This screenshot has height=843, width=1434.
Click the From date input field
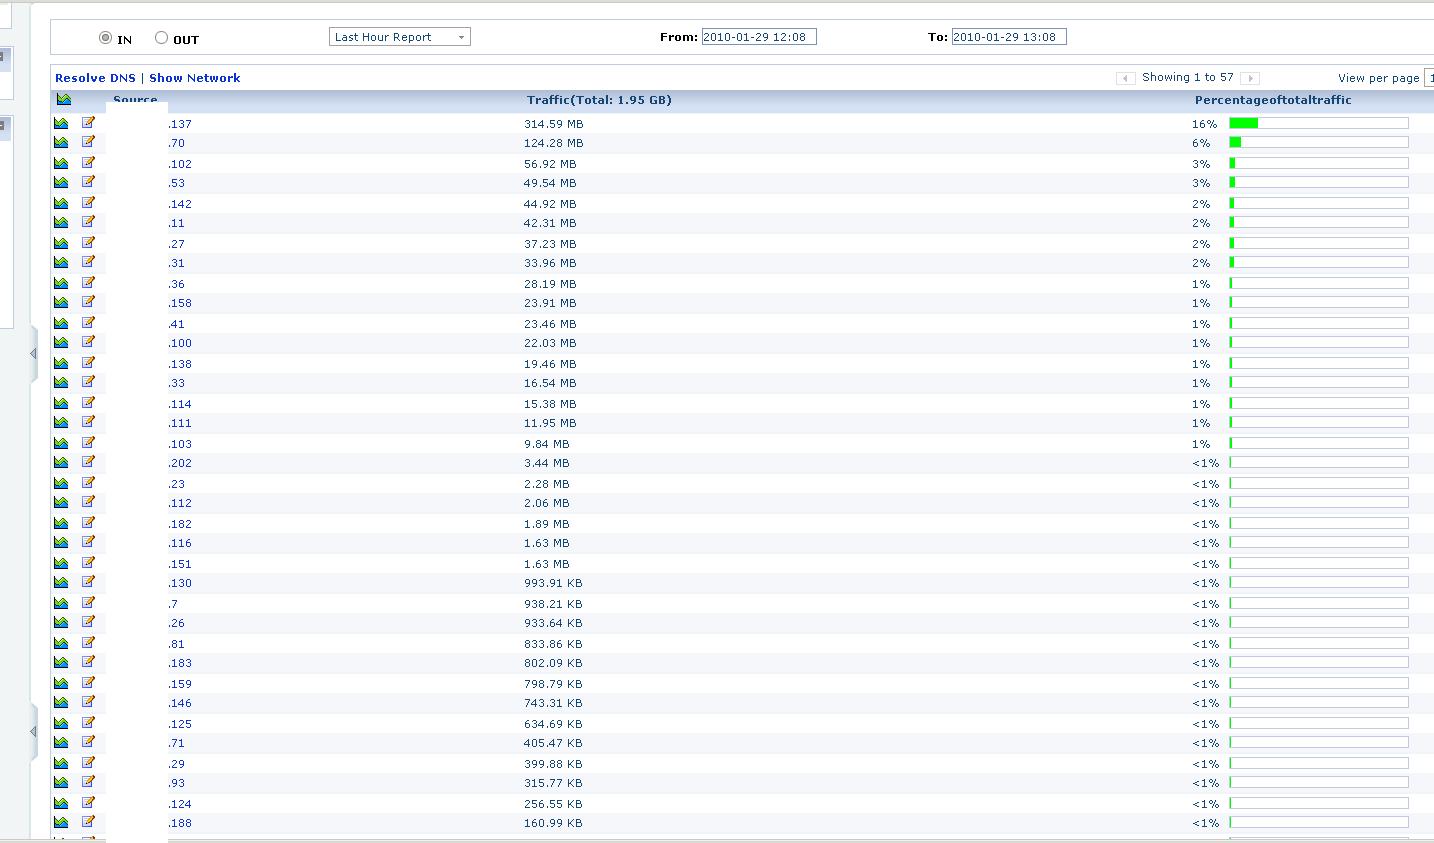pyautogui.click(x=759, y=37)
